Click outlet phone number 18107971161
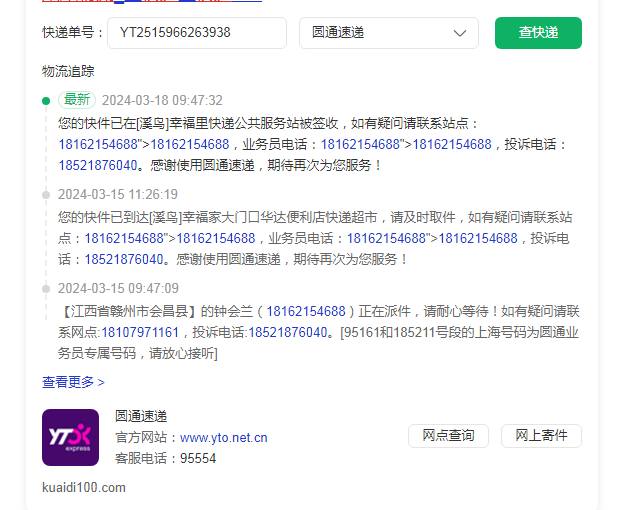Screen dimensions: 634x510 [x=140, y=332]
